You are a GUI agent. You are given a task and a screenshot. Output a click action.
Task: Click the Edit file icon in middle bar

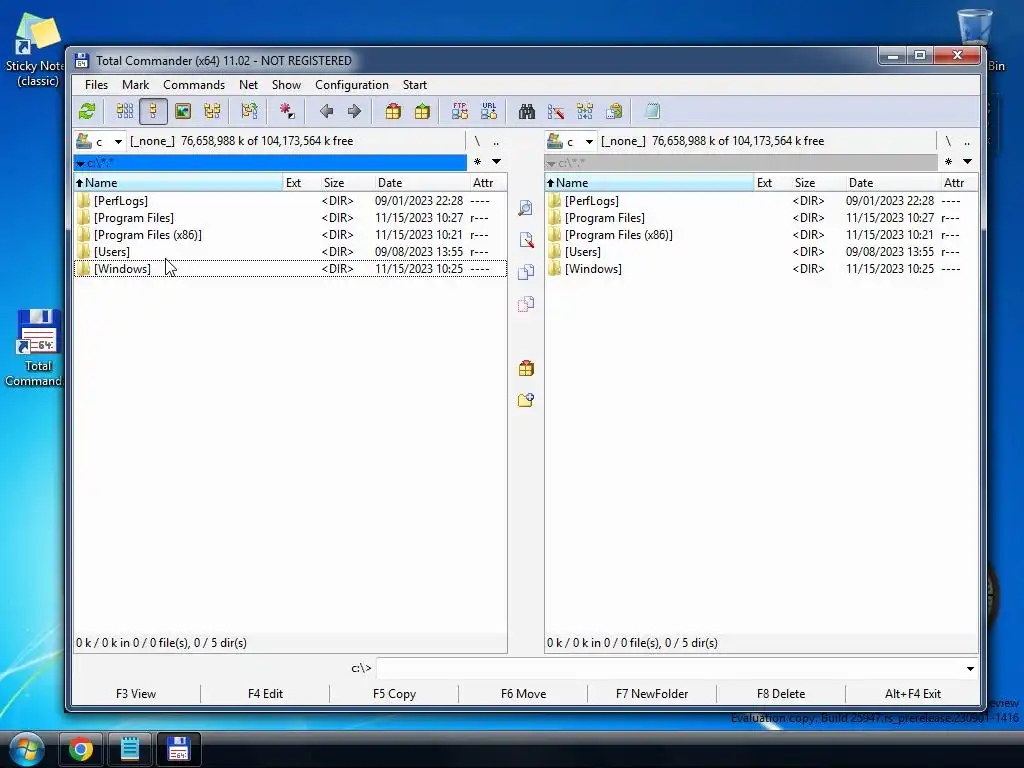pyautogui.click(x=526, y=240)
